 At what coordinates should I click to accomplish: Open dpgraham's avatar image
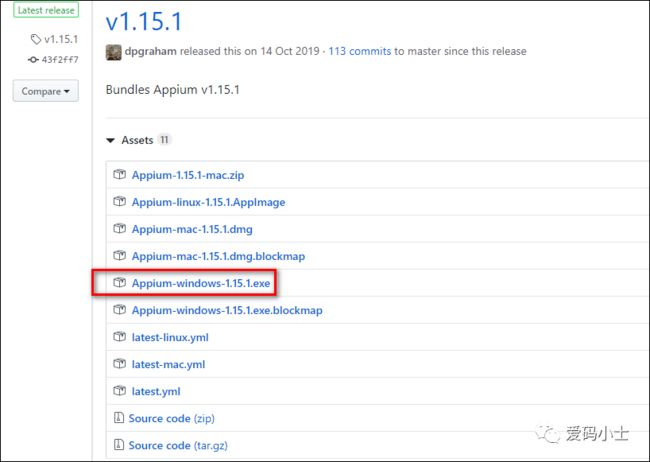(x=114, y=52)
